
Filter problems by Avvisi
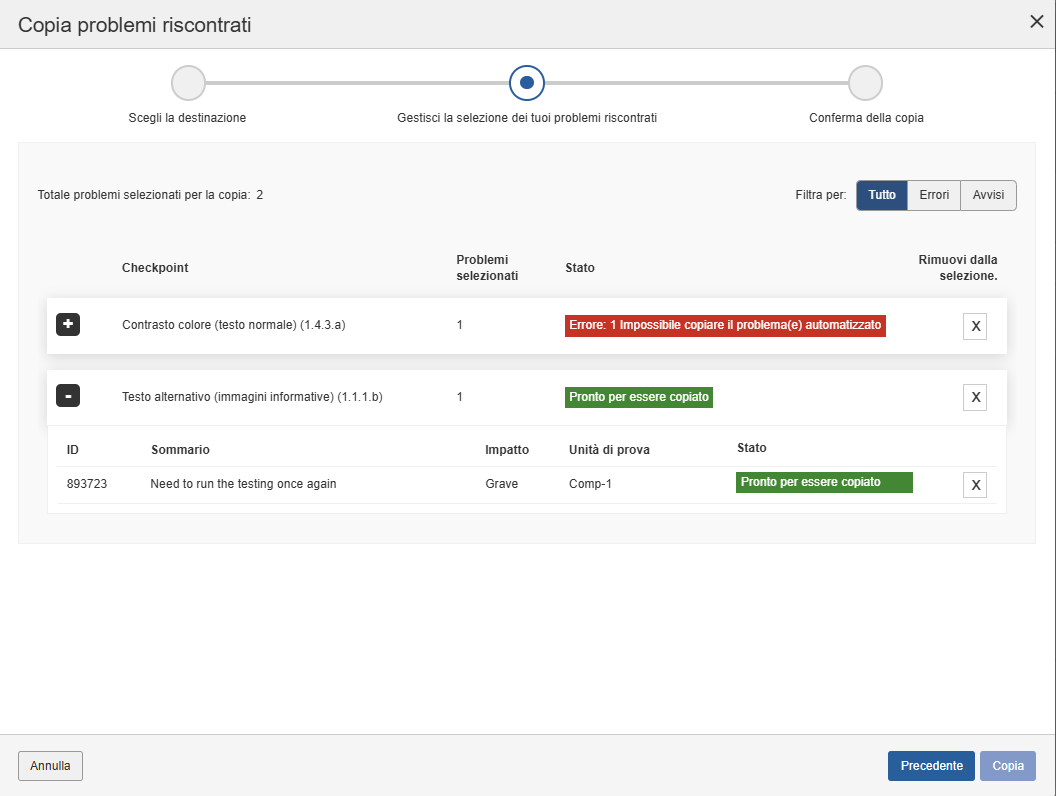point(988,195)
